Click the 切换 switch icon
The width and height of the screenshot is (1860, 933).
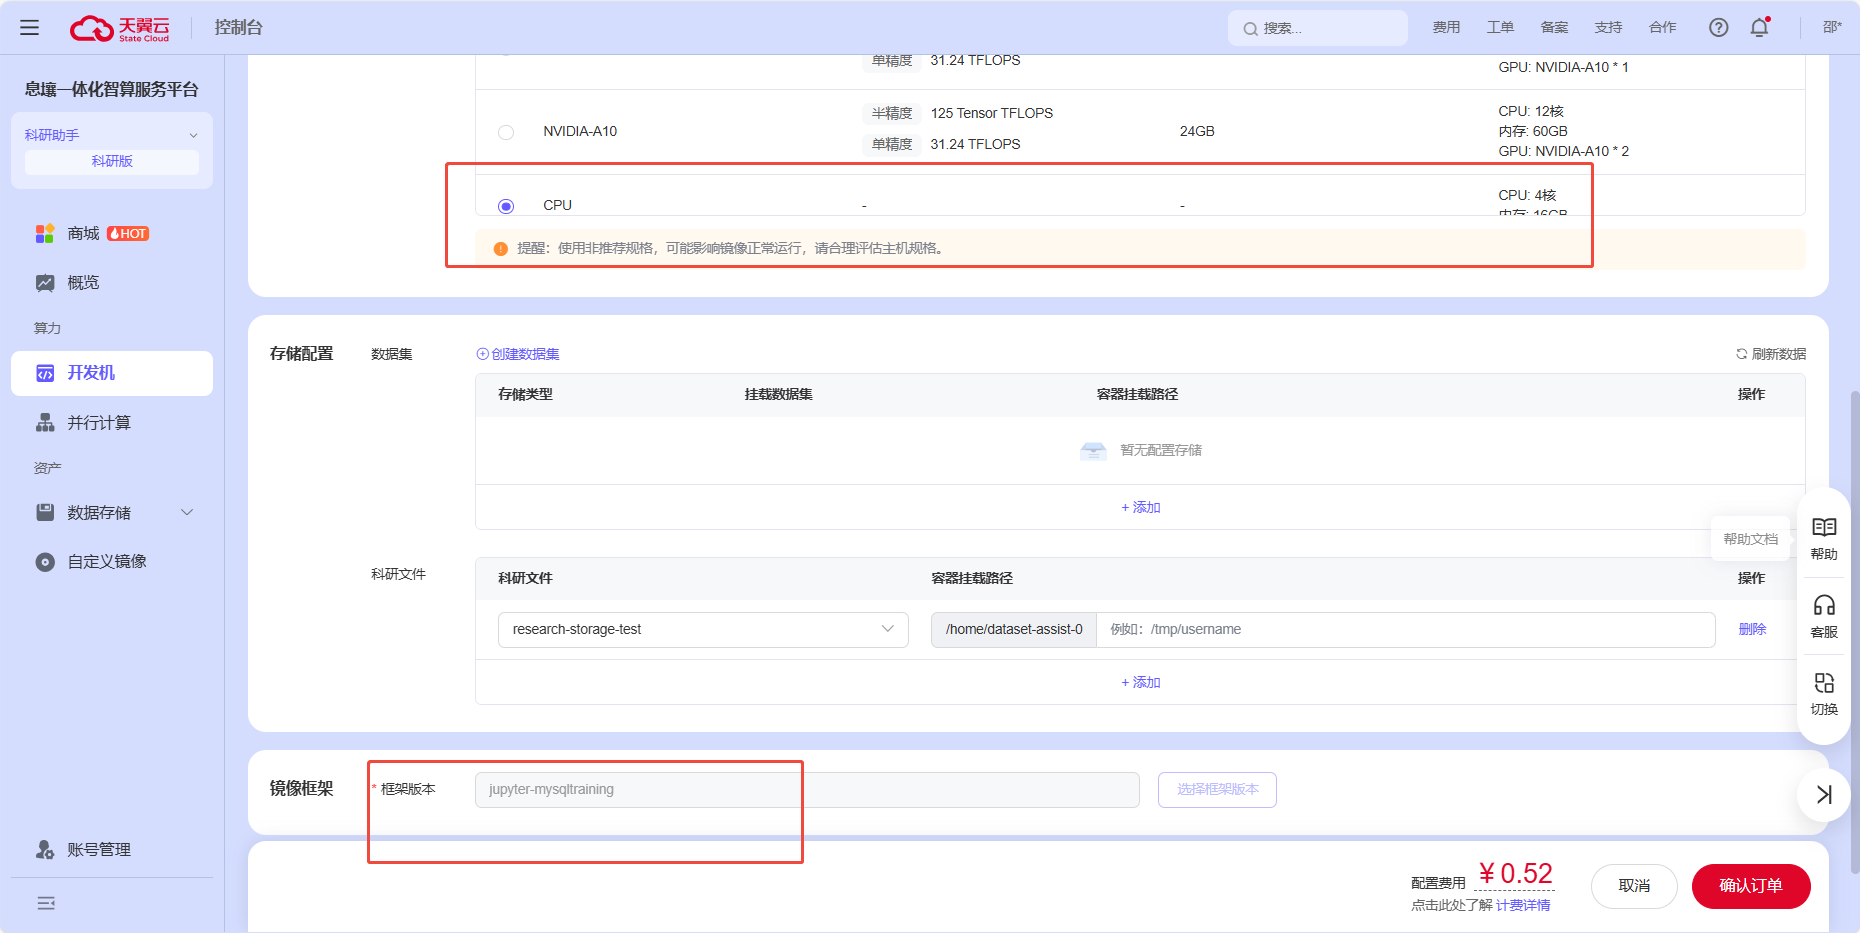[1824, 683]
